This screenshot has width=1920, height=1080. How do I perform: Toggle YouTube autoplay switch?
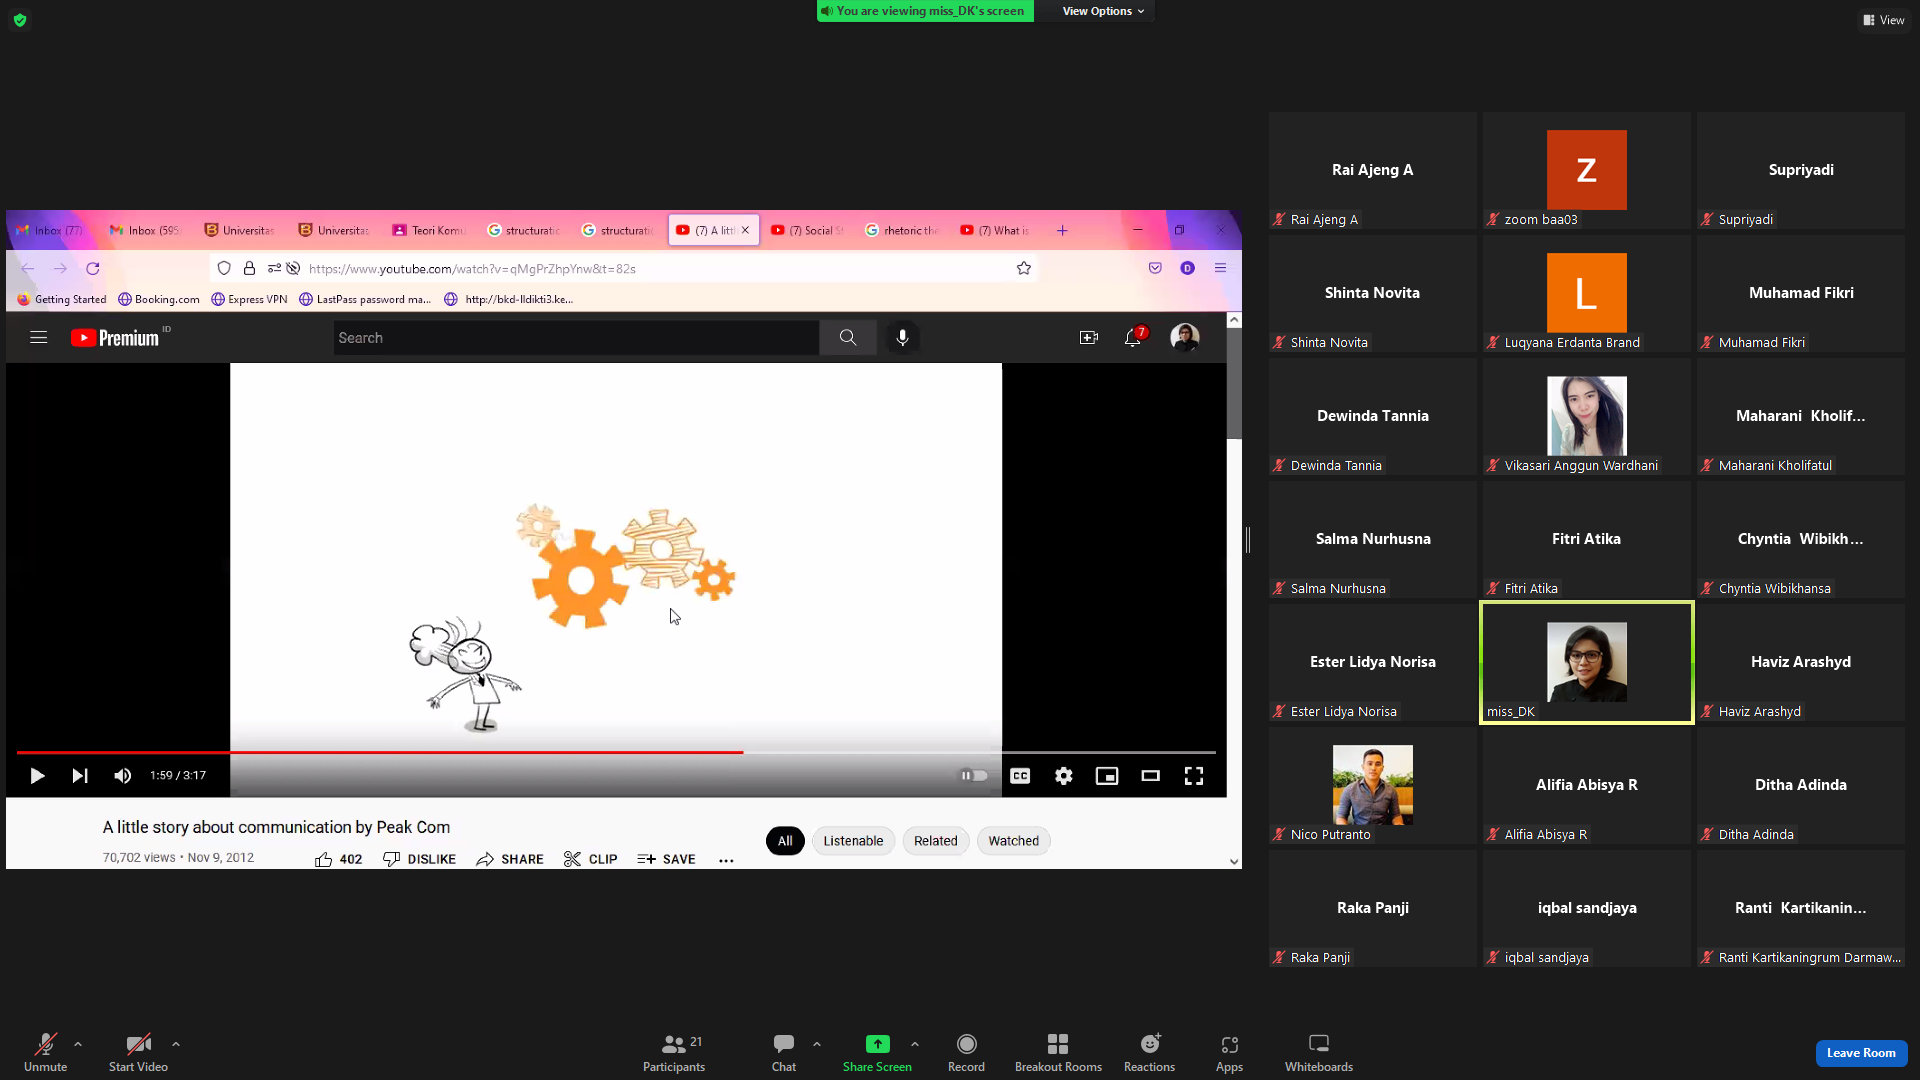(973, 776)
